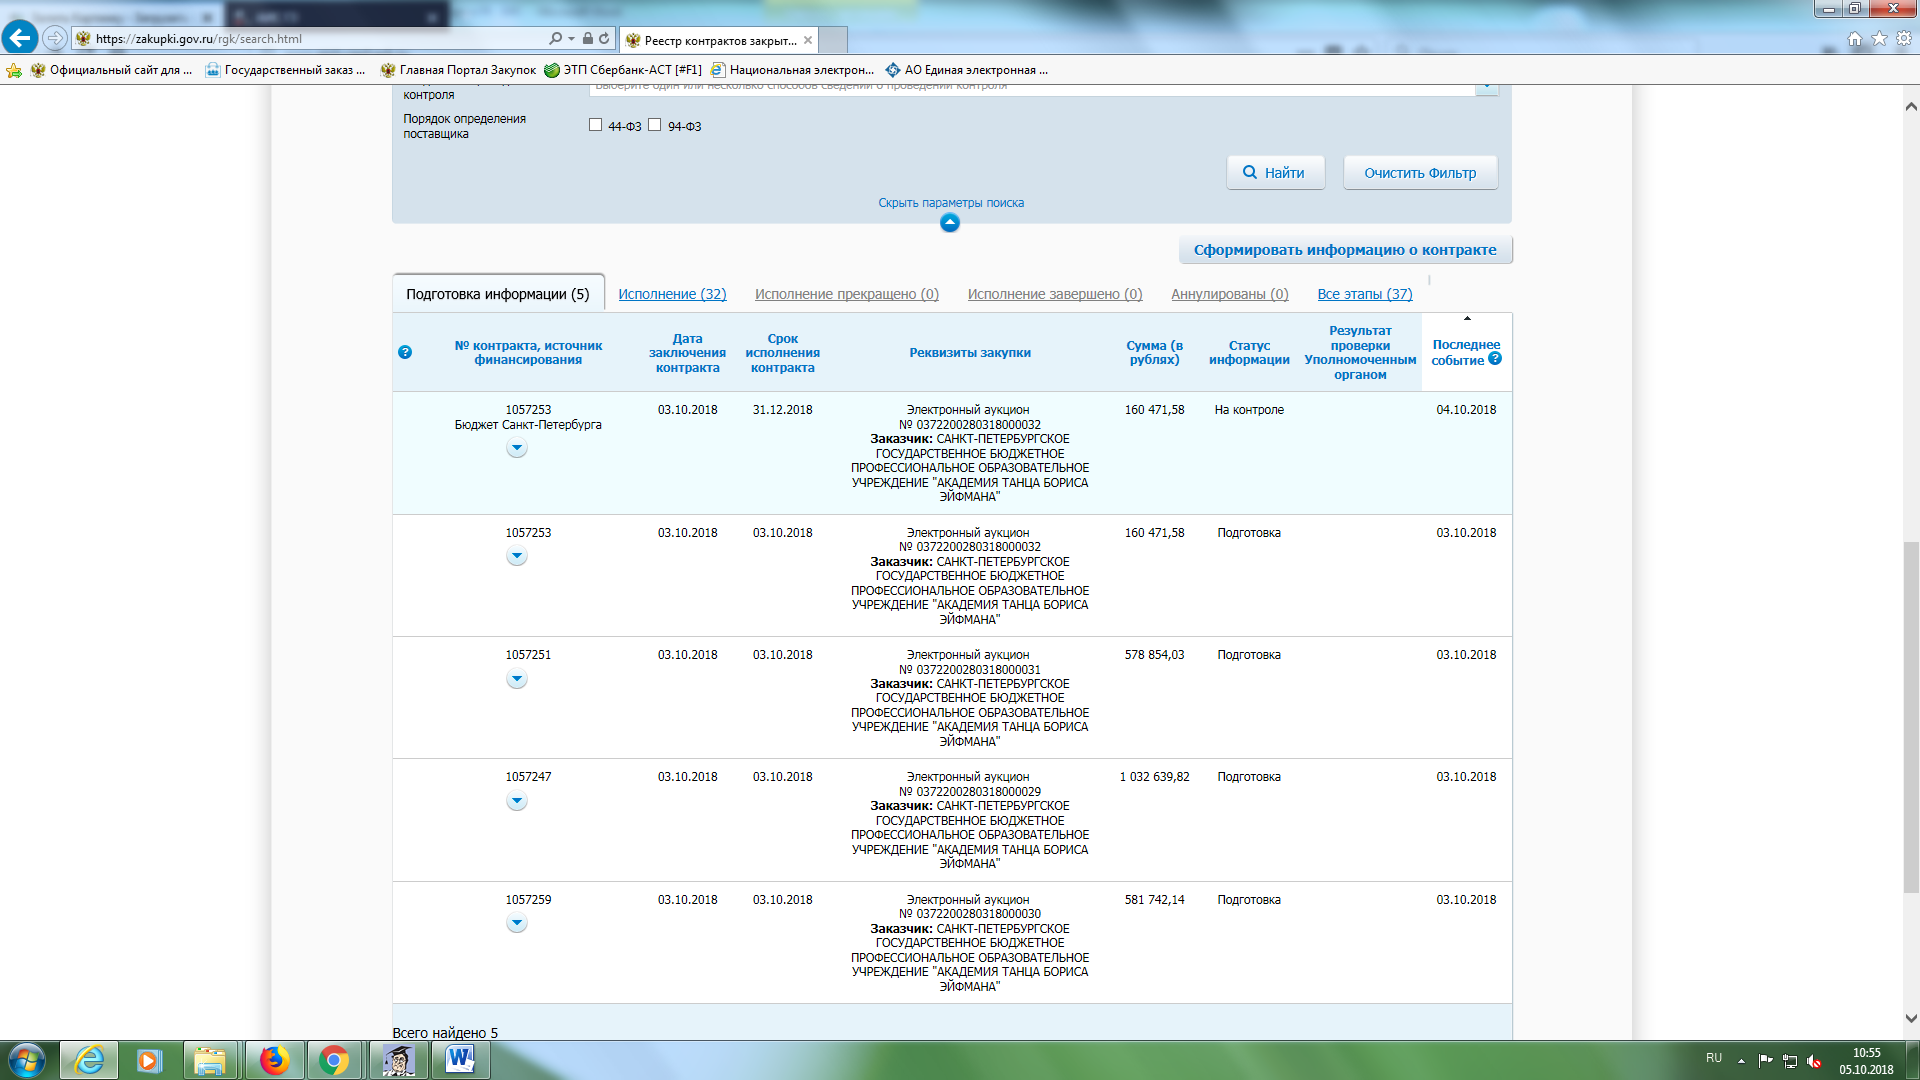Click Очистить Фильтр button
The width and height of the screenshot is (1920, 1080).
tap(1420, 172)
